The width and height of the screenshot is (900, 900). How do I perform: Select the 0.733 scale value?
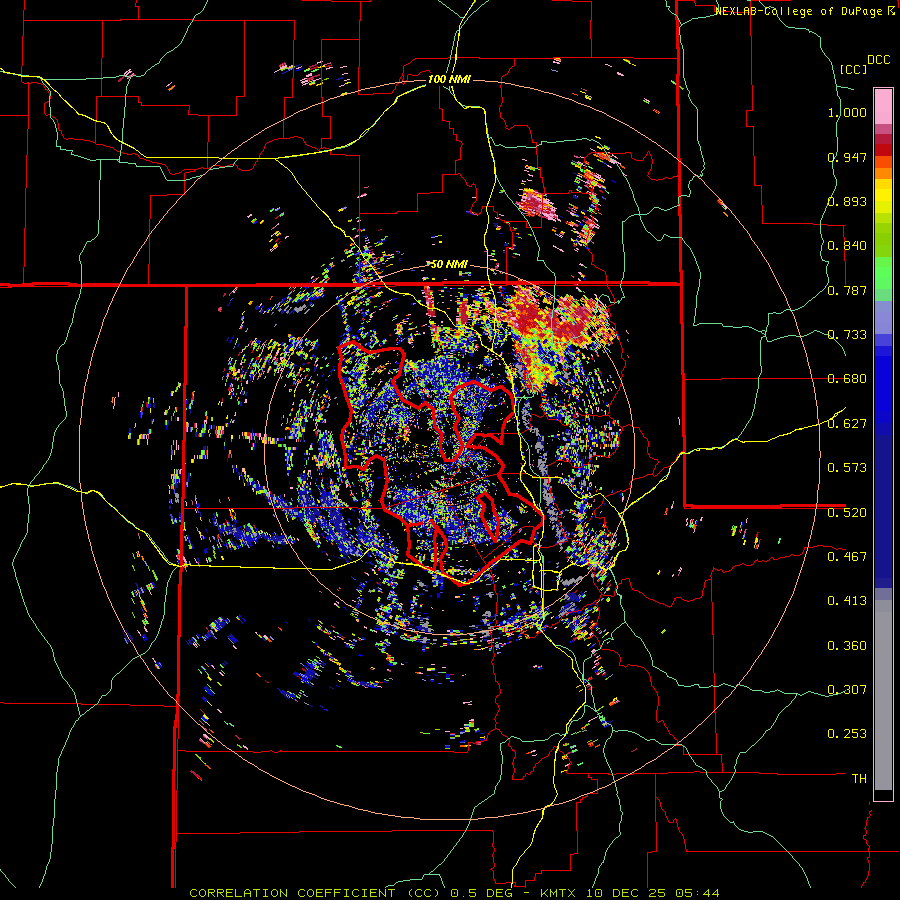(x=847, y=335)
